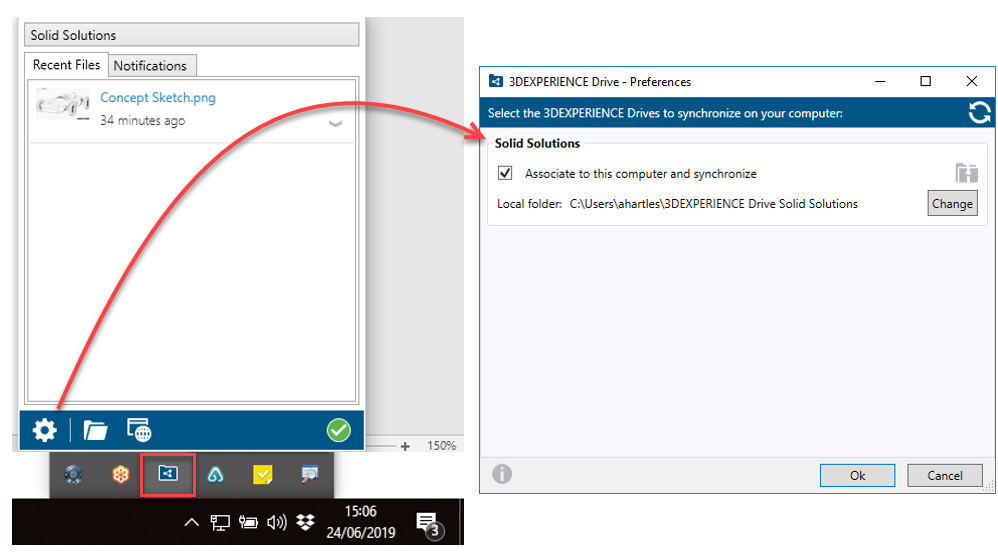Click the zoom in plus on slider
This screenshot has width=998, height=554.
click(405, 446)
